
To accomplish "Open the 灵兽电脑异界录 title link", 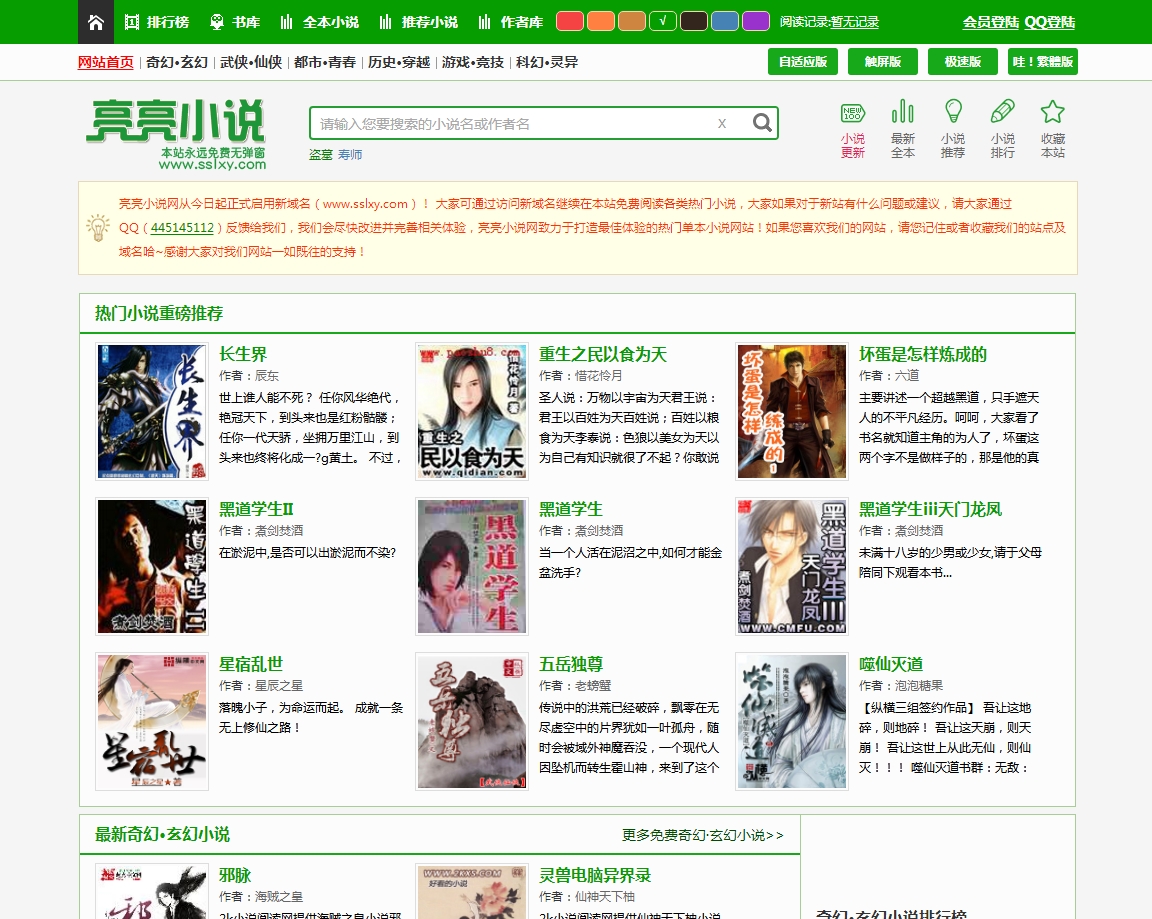I will (595, 875).
